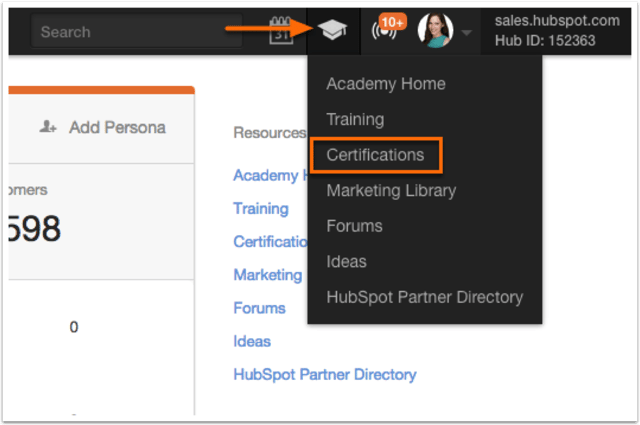This screenshot has height=425, width=640.
Task: Select Marketing Library menu item
Action: click(391, 190)
